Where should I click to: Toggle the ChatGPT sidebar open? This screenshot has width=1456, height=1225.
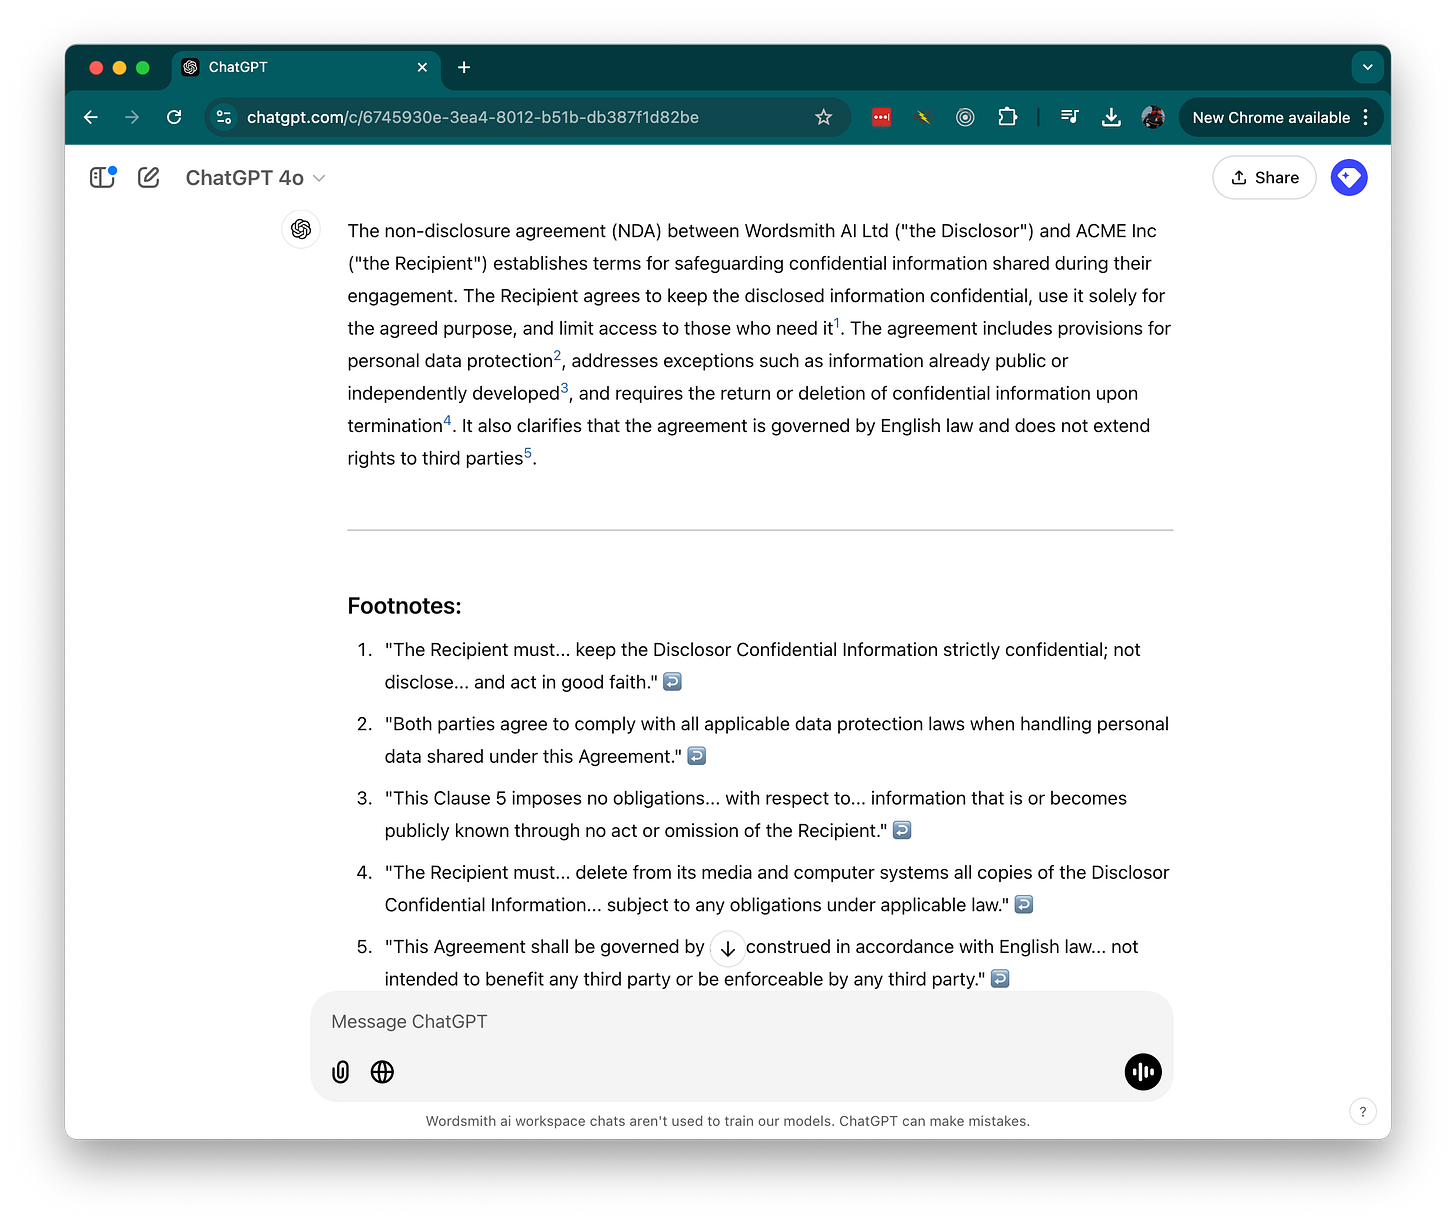tap(101, 177)
